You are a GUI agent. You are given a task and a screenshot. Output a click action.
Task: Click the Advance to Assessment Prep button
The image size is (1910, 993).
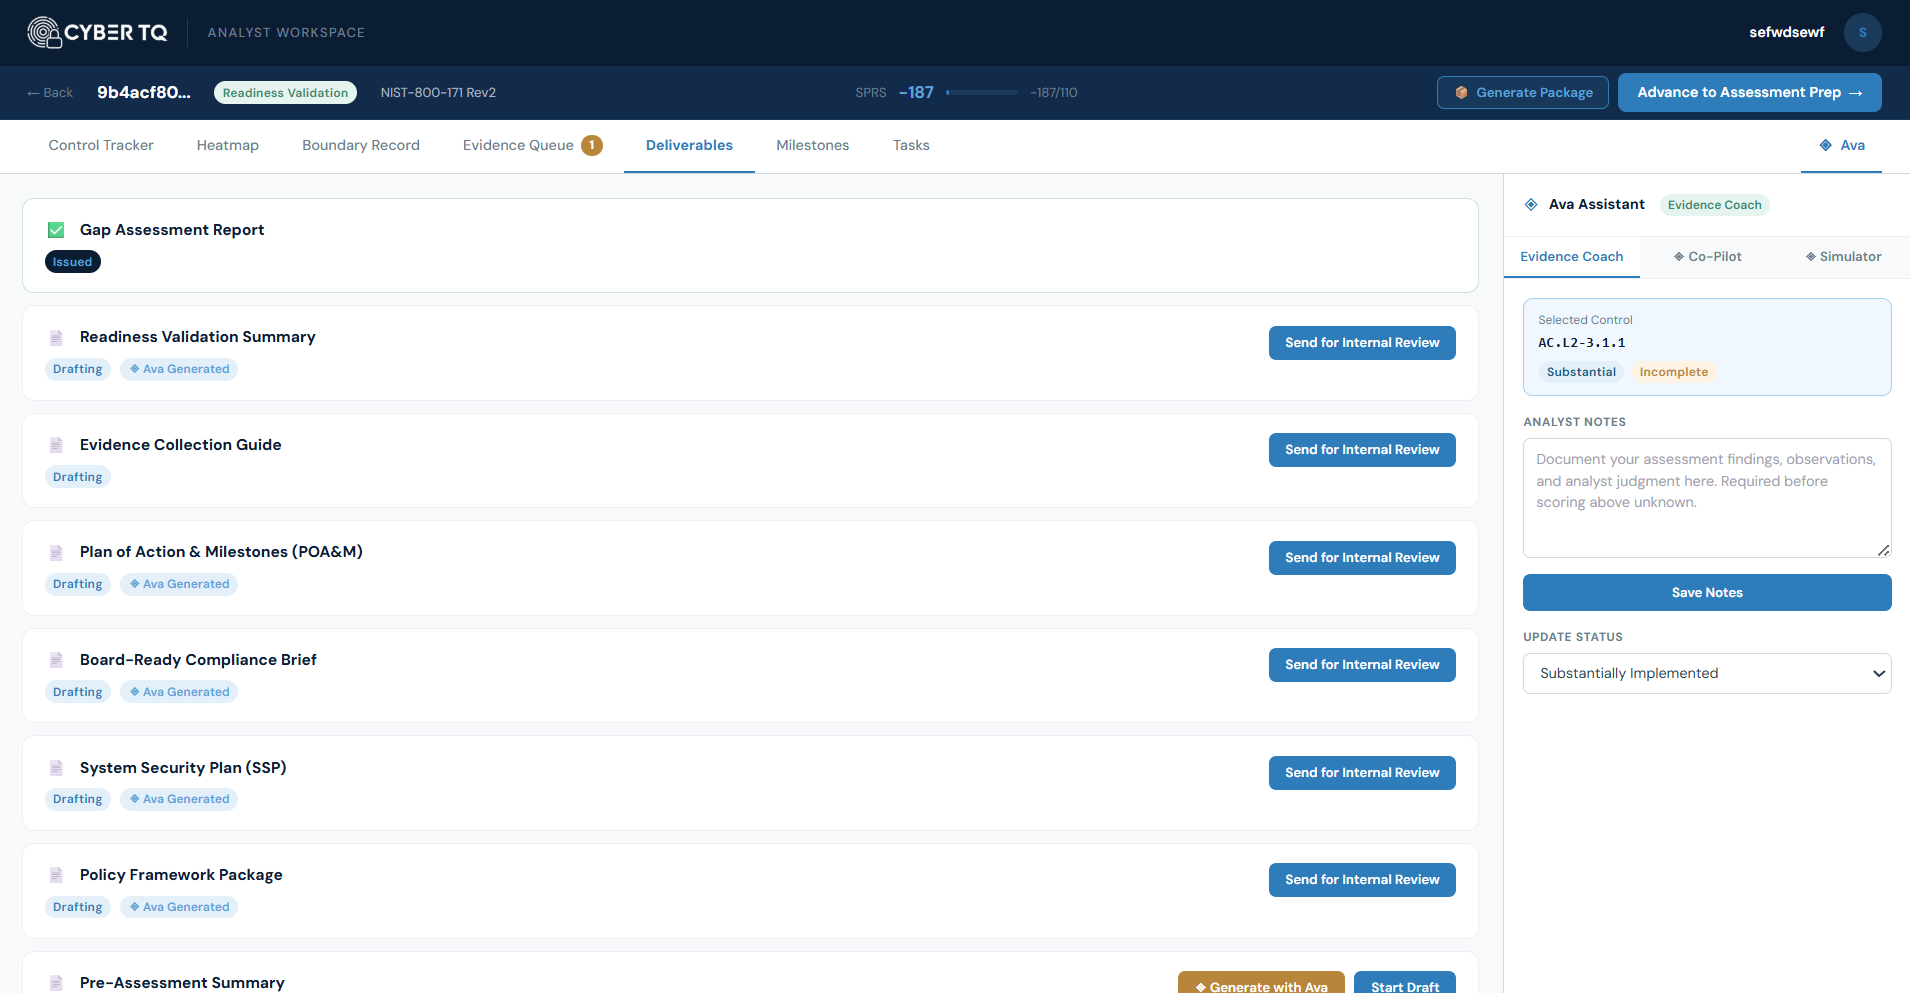coord(1749,92)
